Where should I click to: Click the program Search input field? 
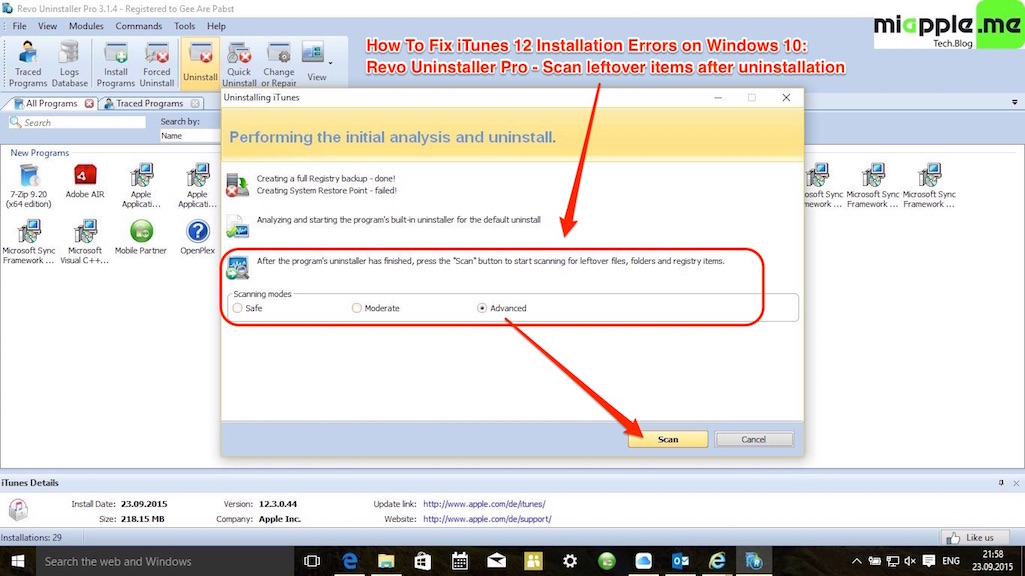[x=80, y=122]
